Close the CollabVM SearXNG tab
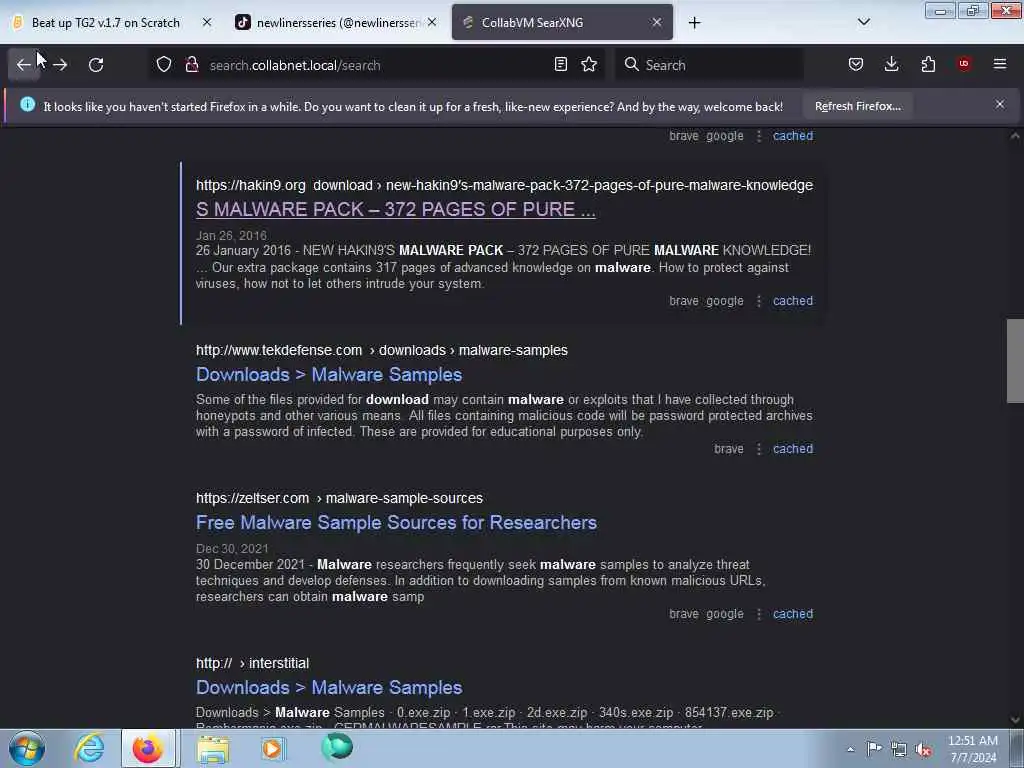The height and width of the screenshot is (768, 1024). [657, 22]
